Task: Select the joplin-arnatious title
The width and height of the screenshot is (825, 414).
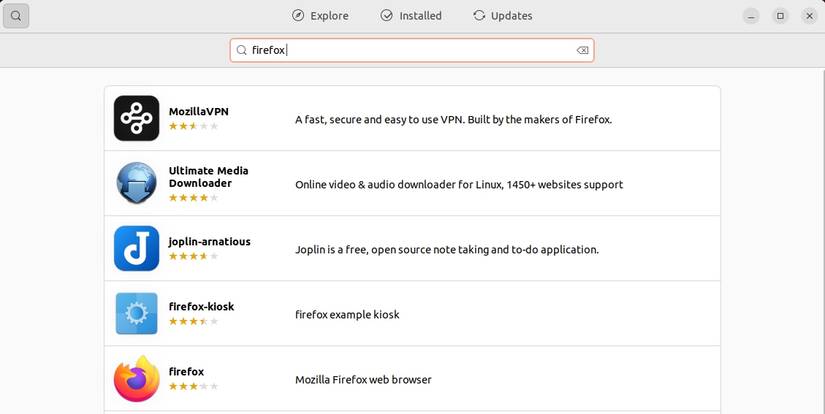Action: (209, 242)
